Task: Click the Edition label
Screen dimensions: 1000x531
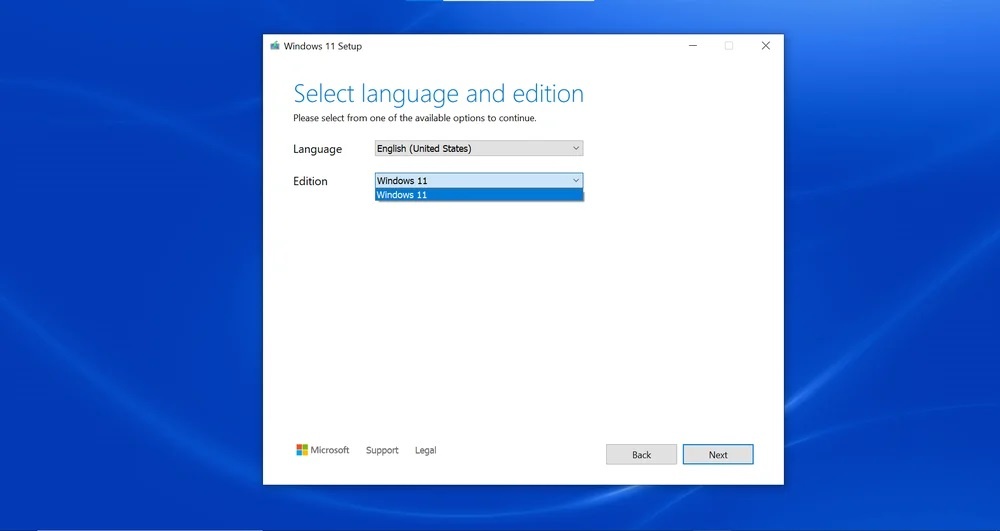Action: click(x=310, y=181)
